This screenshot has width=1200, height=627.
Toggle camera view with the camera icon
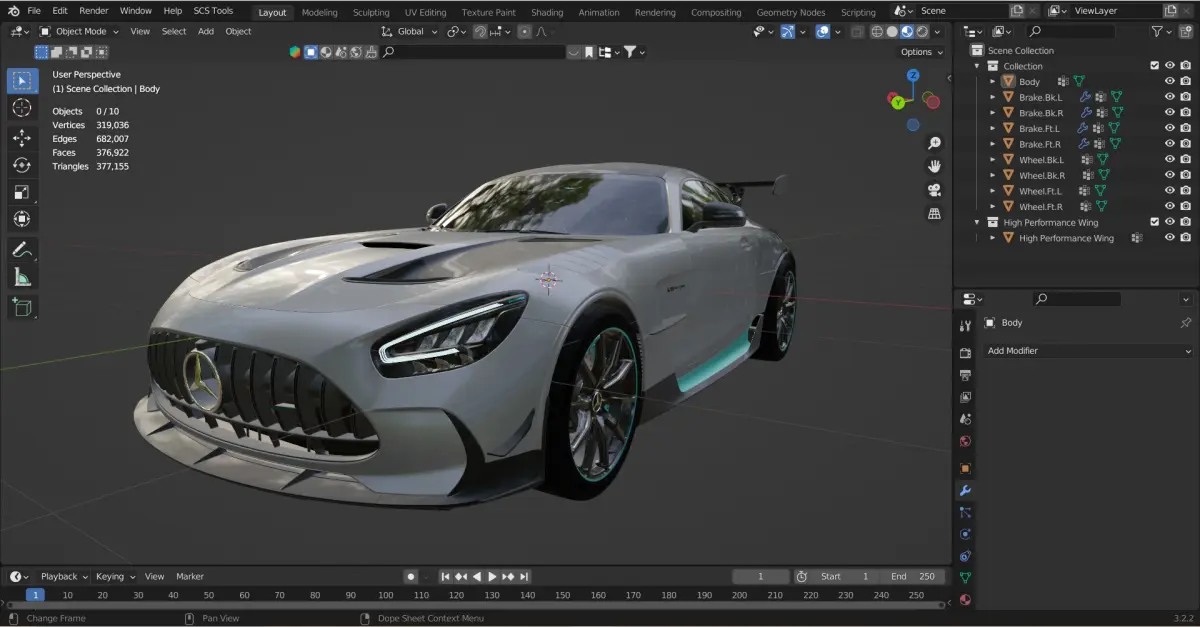pyautogui.click(x=934, y=190)
